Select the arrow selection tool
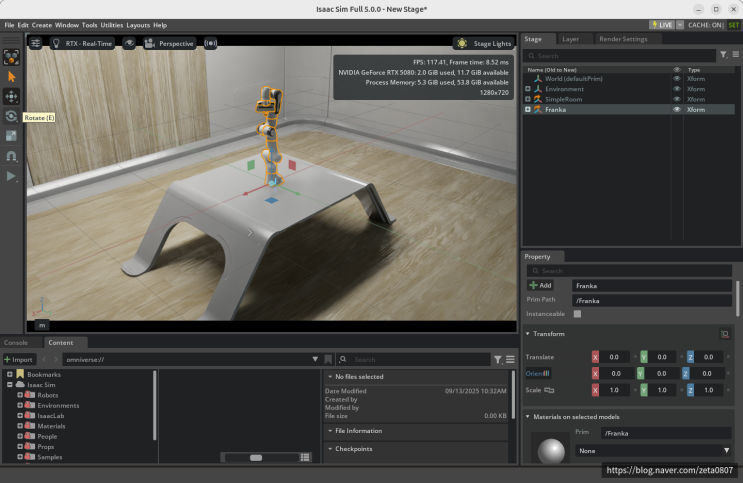743x483 pixels. point(11,77)
